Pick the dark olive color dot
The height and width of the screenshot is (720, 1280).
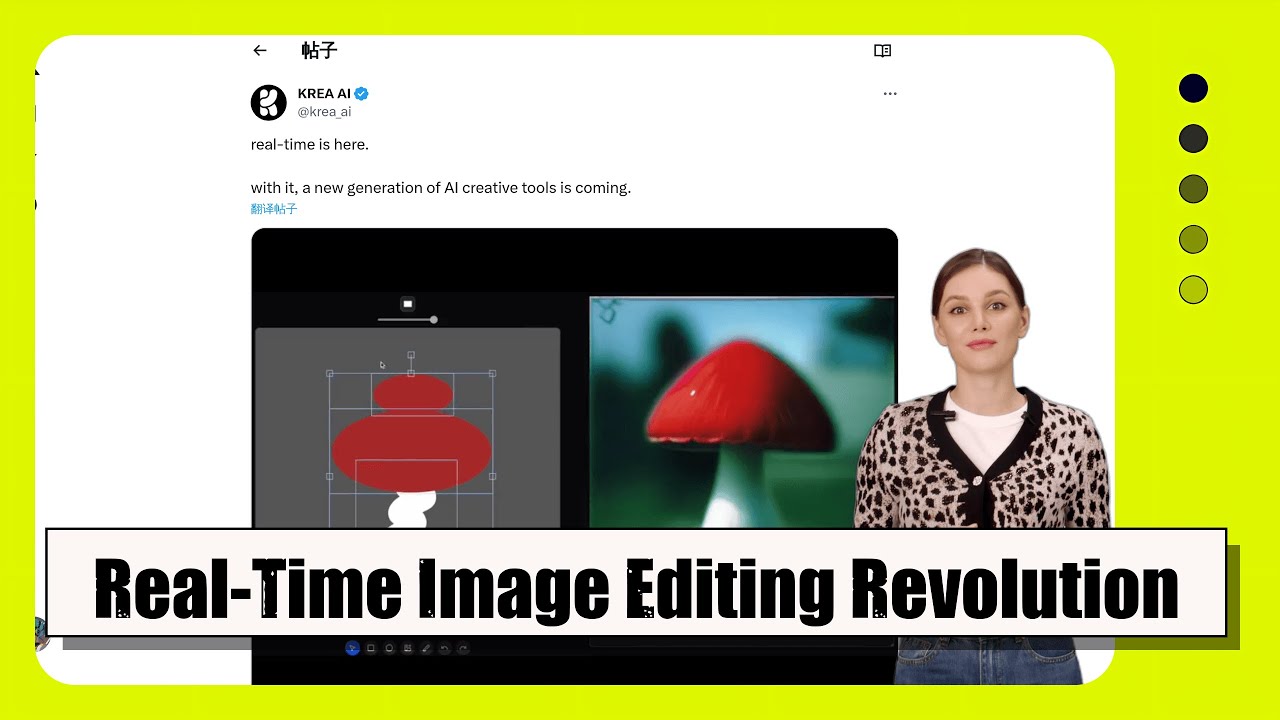pyautogui.click(x=1193, y=189)
